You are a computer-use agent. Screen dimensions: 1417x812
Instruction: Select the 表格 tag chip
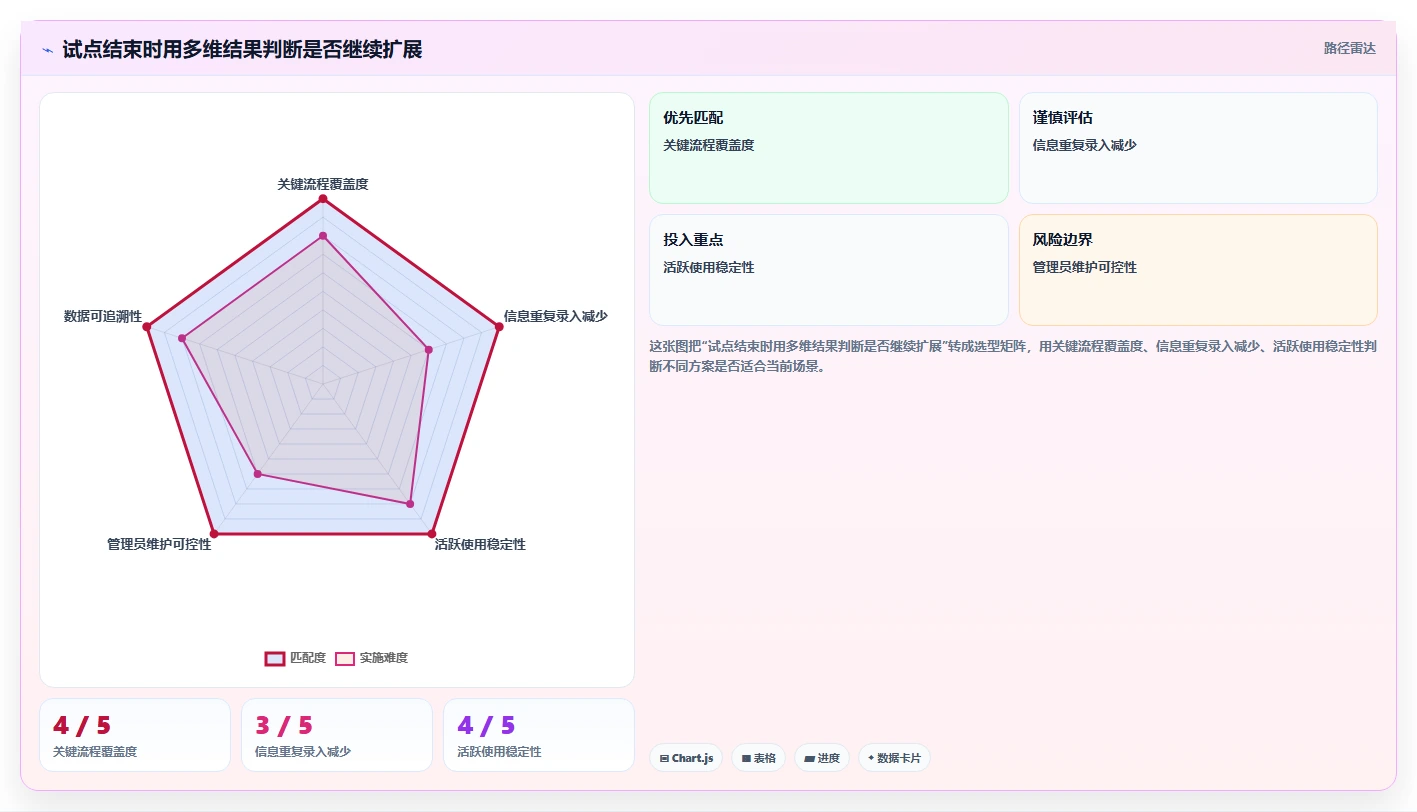(x=759, y=758)
